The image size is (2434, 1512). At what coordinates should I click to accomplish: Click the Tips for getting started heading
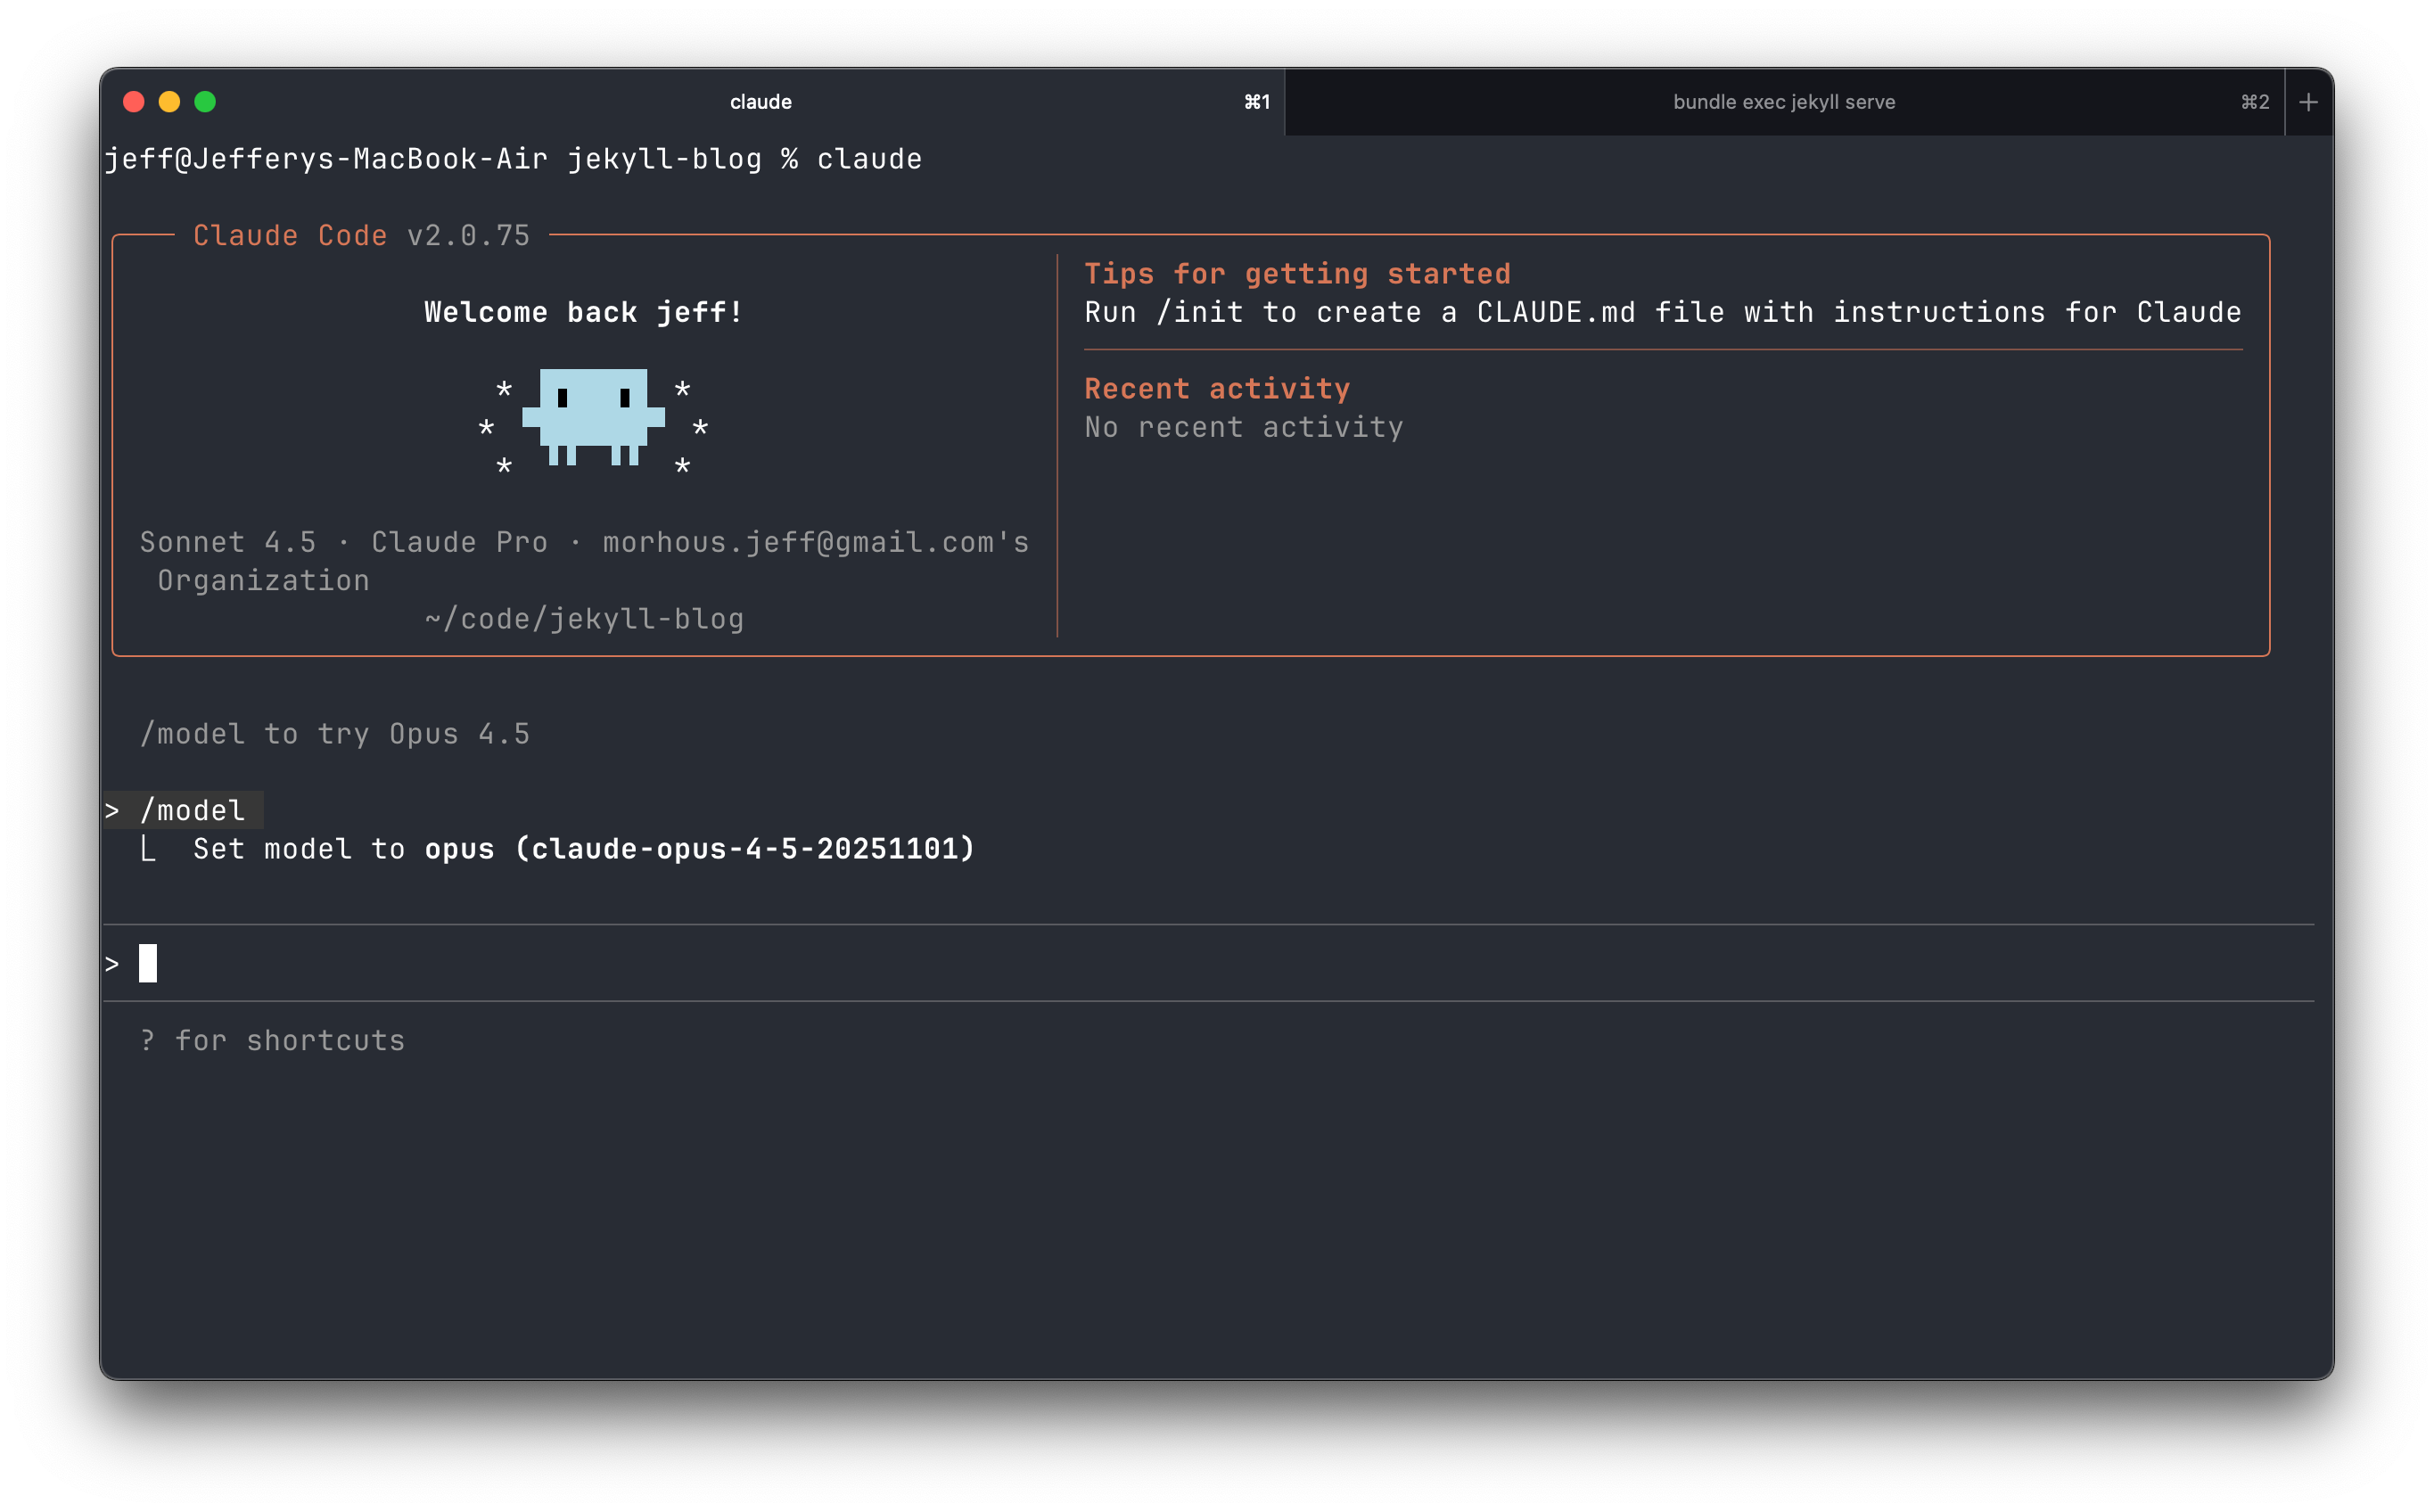[x=1297, y=273]
